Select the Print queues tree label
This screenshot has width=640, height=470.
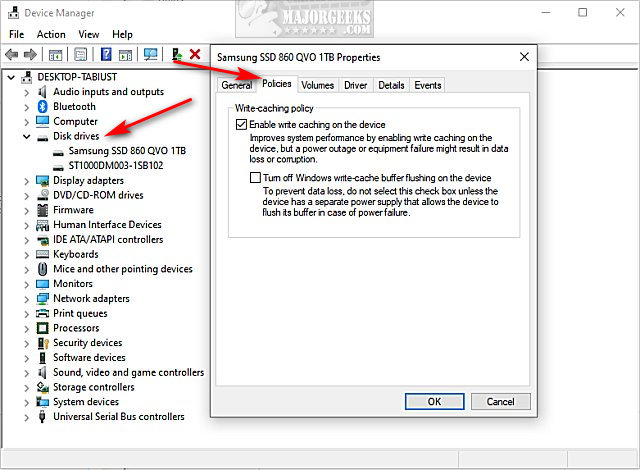point(80,313)
